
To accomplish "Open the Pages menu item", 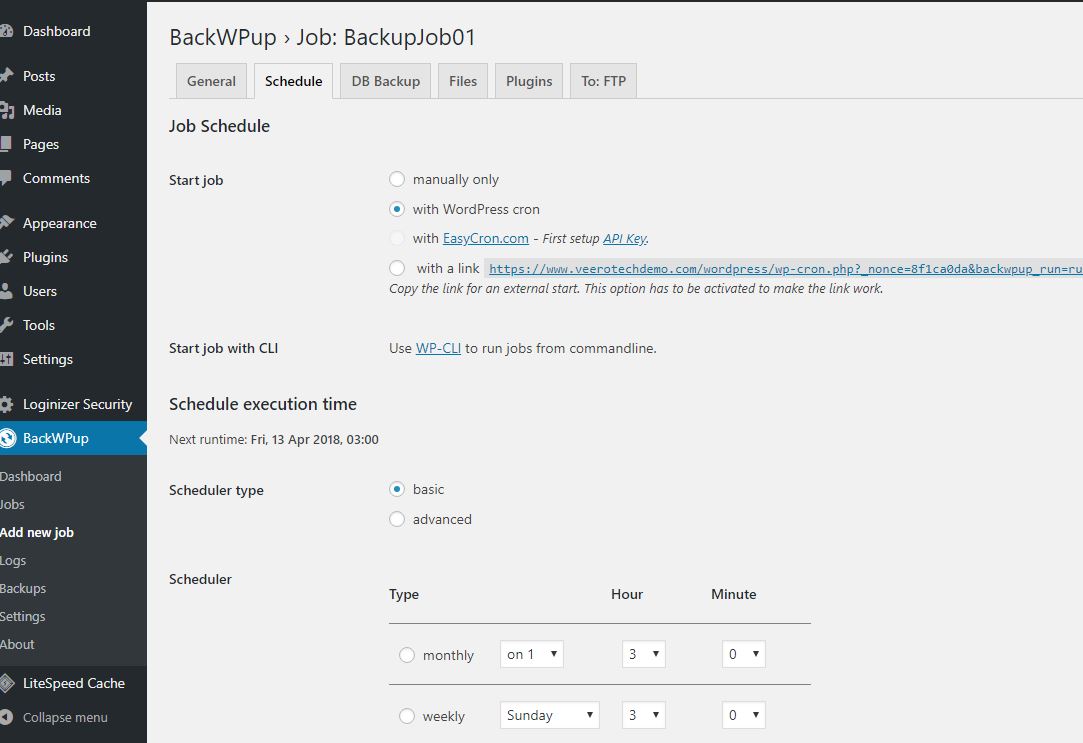I will pos(41,144).
